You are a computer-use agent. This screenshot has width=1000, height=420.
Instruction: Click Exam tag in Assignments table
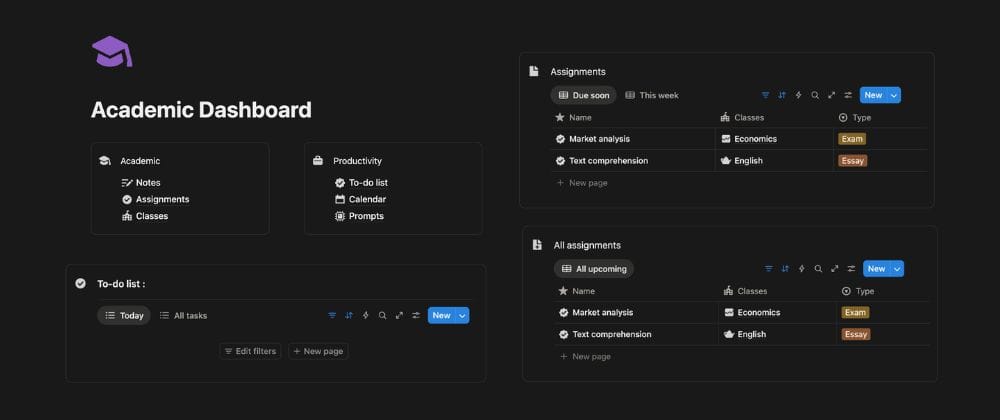(852, 139)
